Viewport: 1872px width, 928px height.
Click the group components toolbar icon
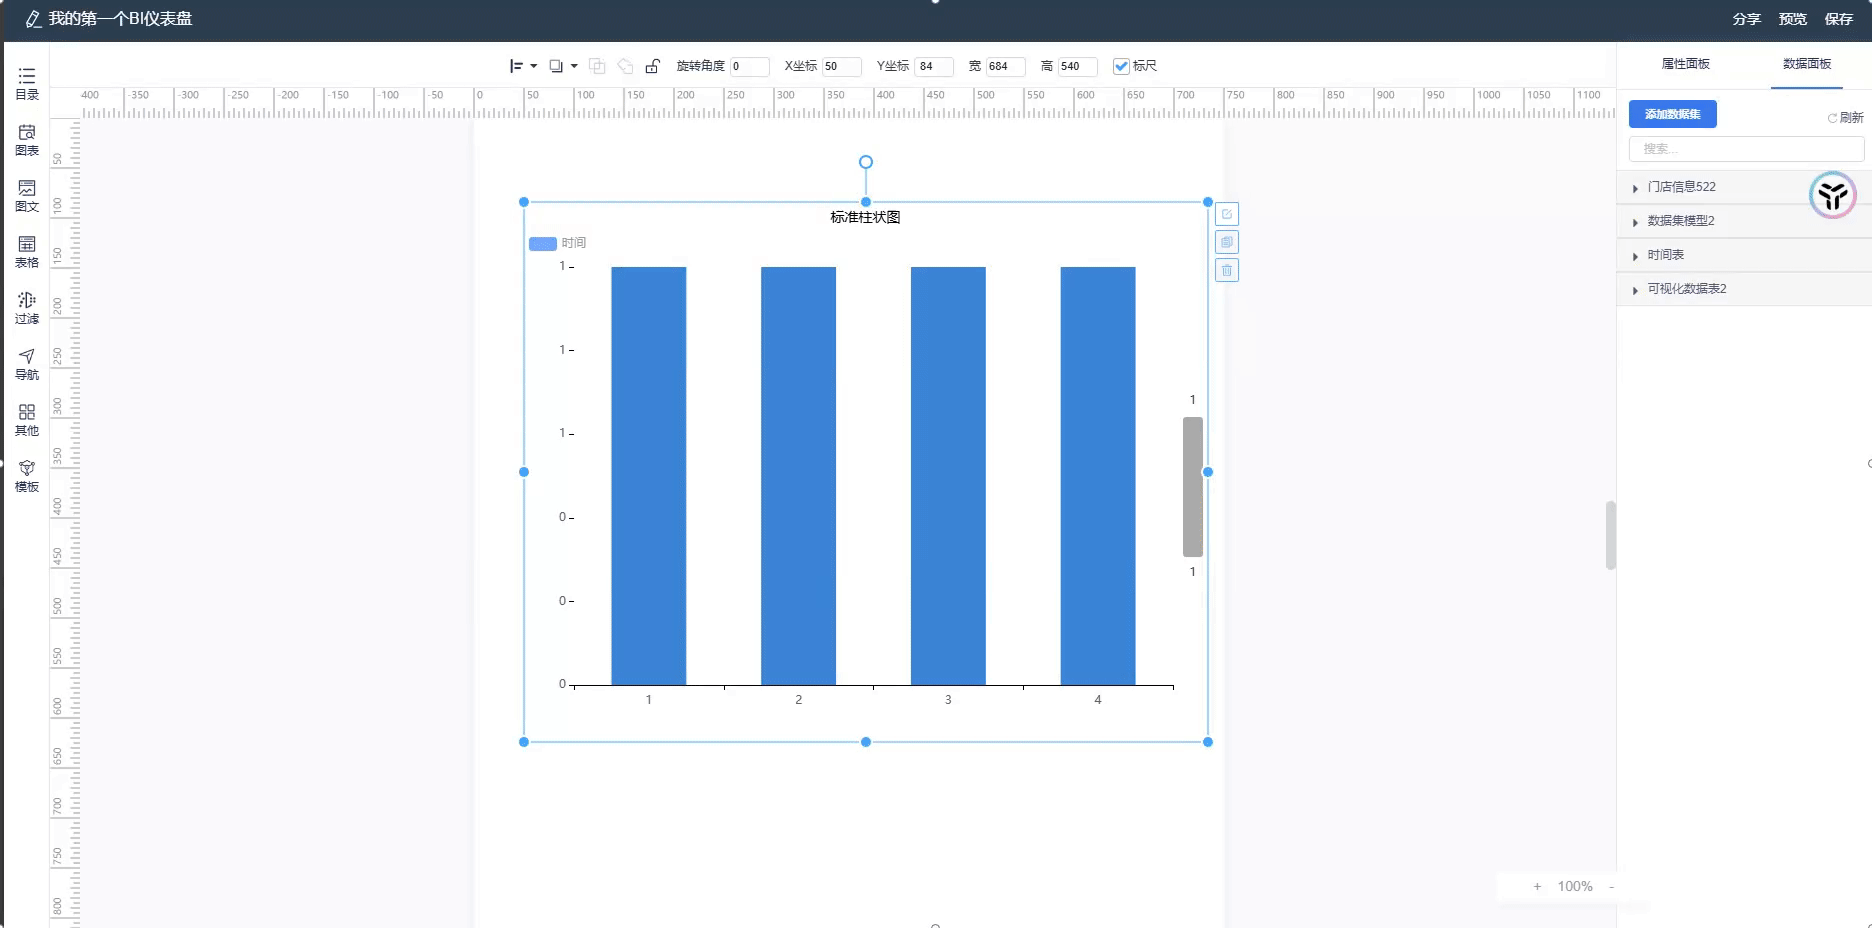[x=597, y=66]
